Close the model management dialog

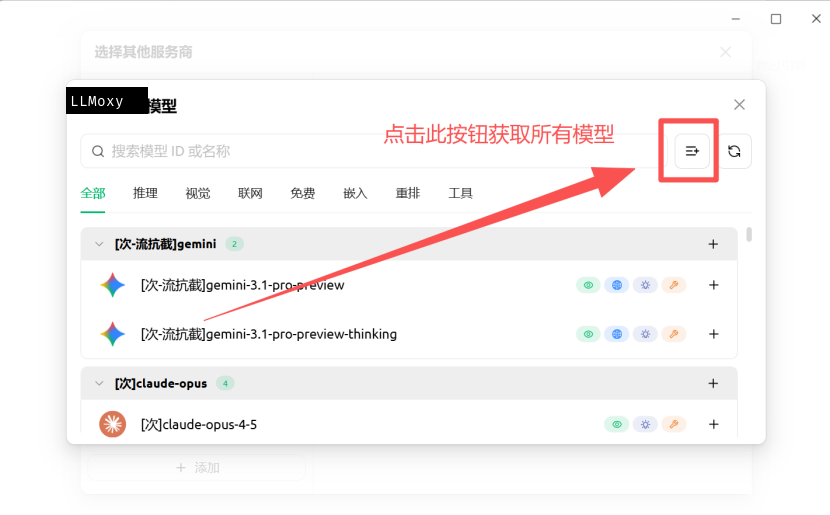pyautogui.click(x=739, y=104)
